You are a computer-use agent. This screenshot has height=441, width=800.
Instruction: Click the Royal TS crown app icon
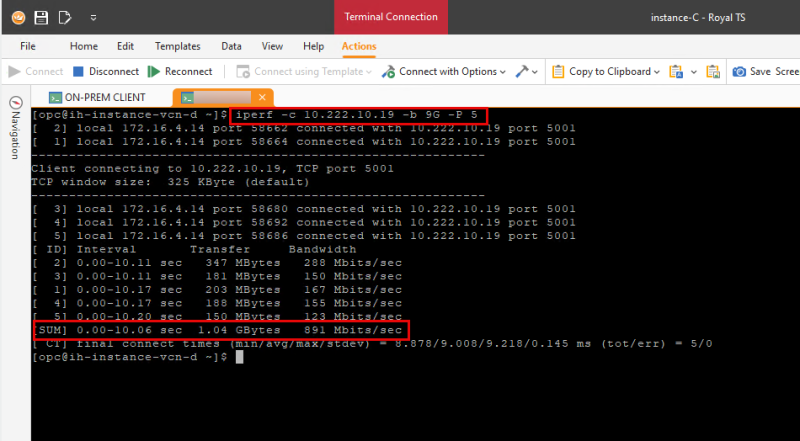point(16,17)
